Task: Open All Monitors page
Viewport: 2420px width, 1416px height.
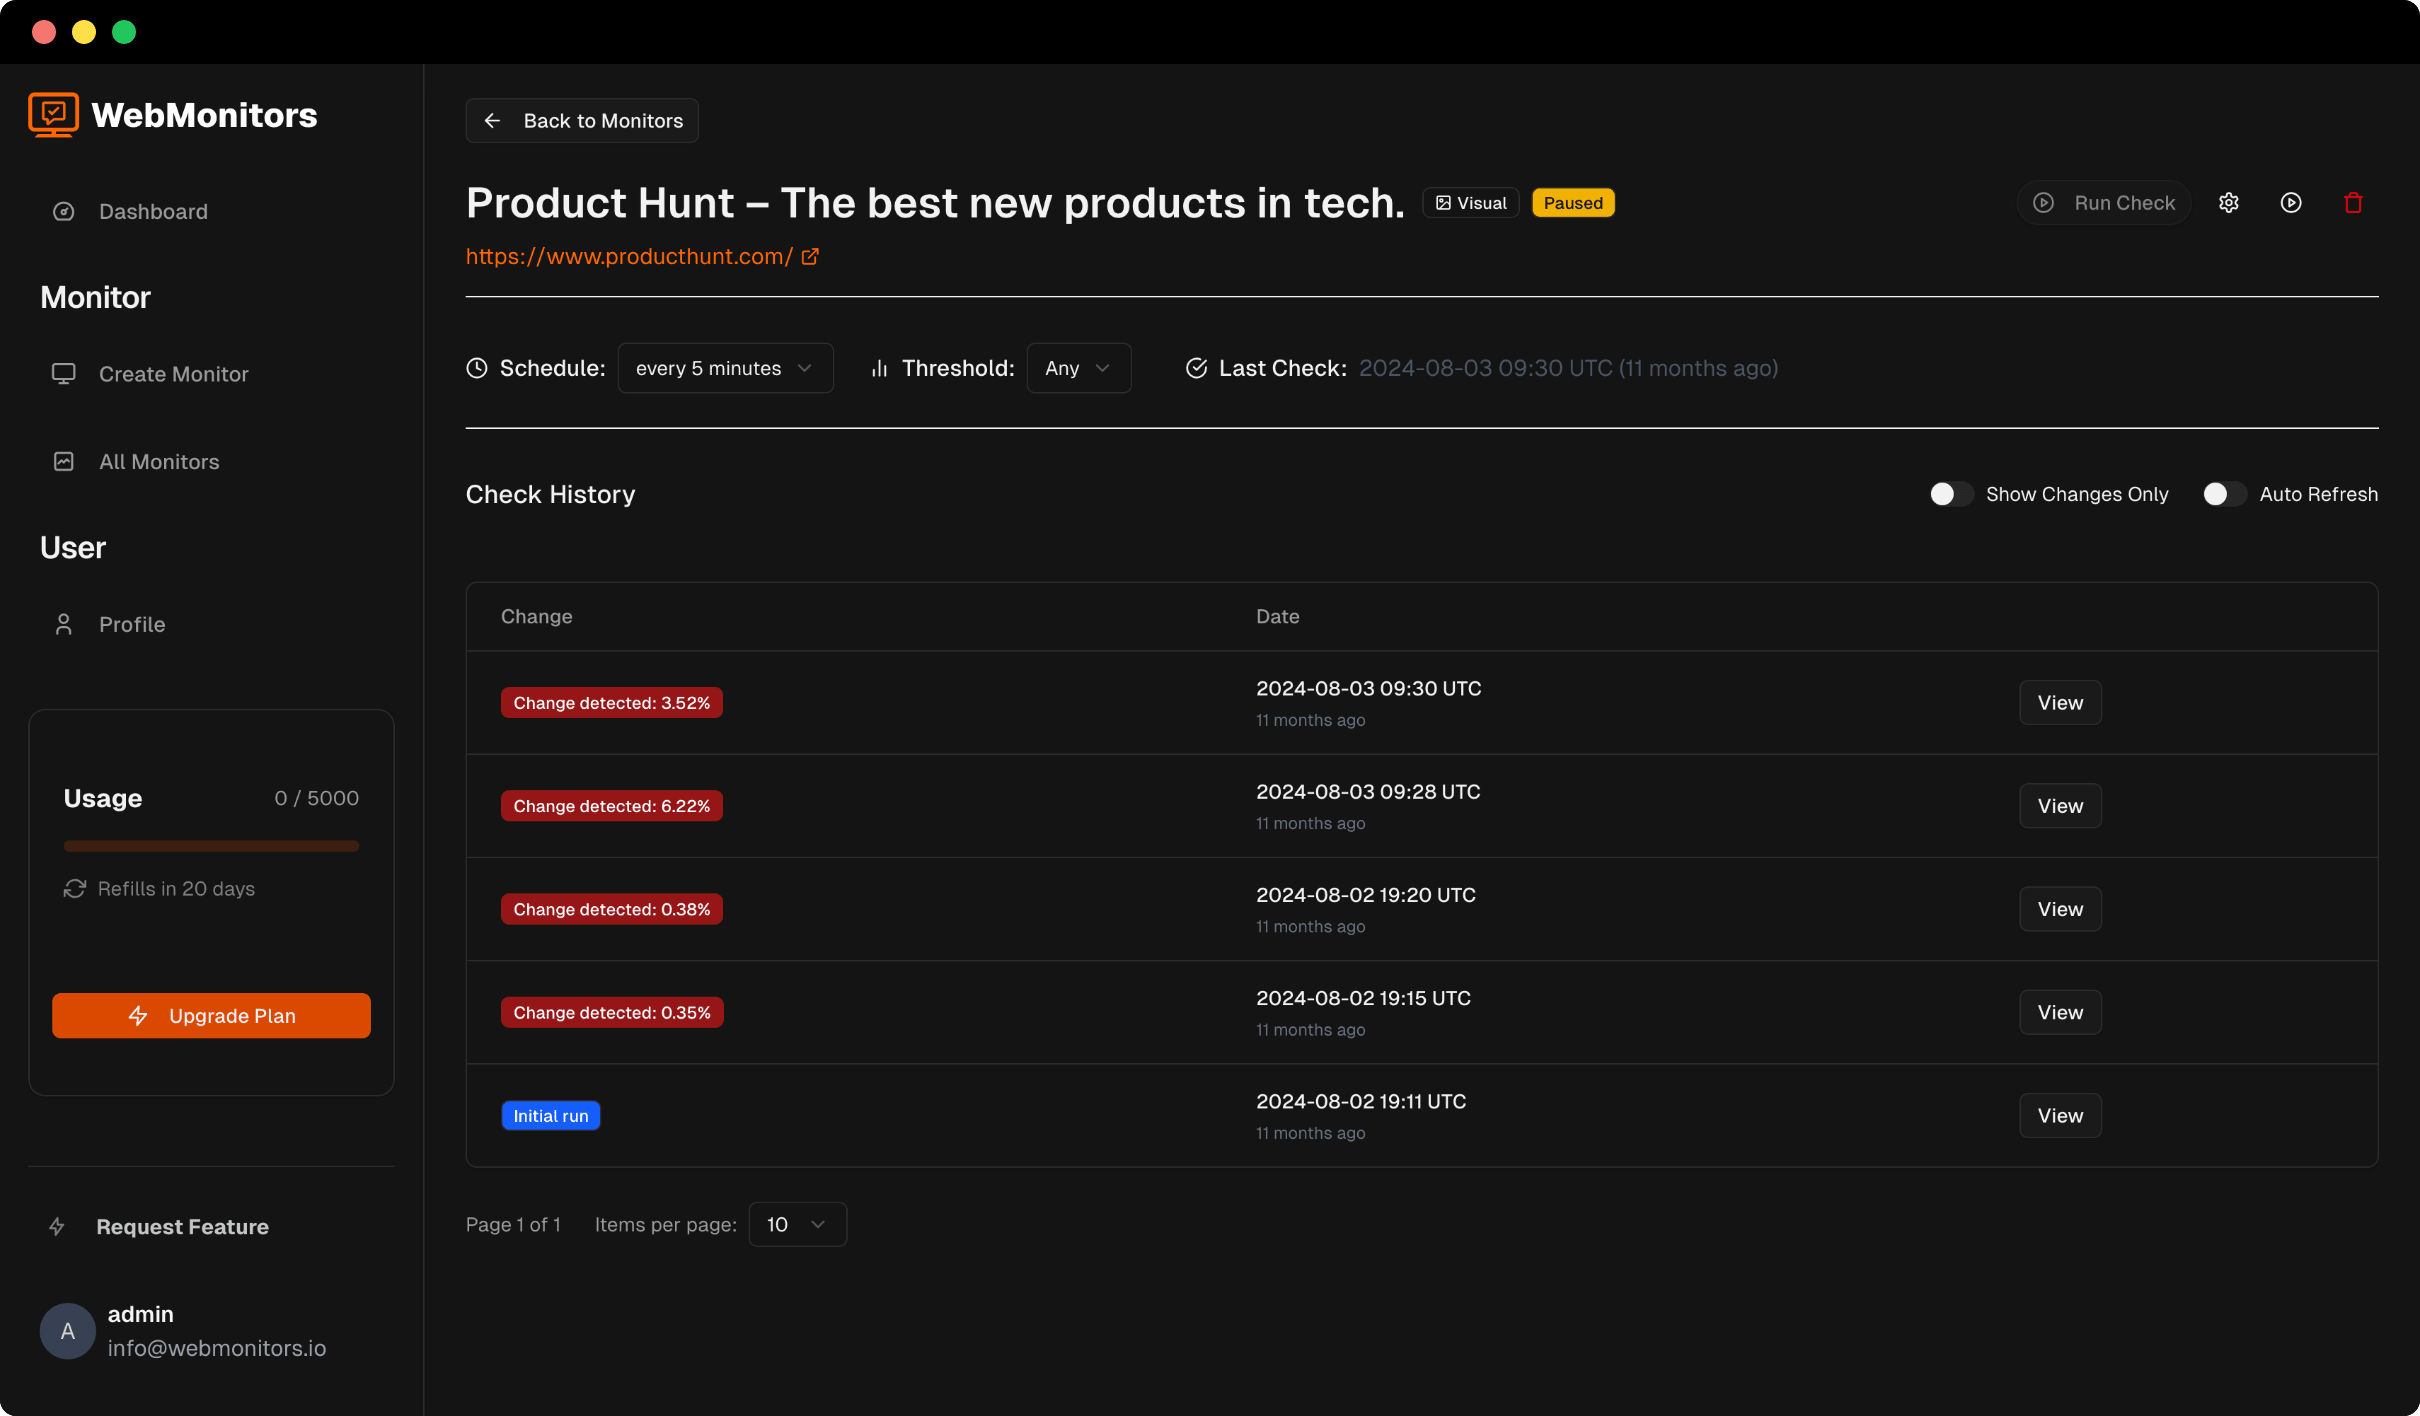Action: pyautogui.click(x=159, y=462)
